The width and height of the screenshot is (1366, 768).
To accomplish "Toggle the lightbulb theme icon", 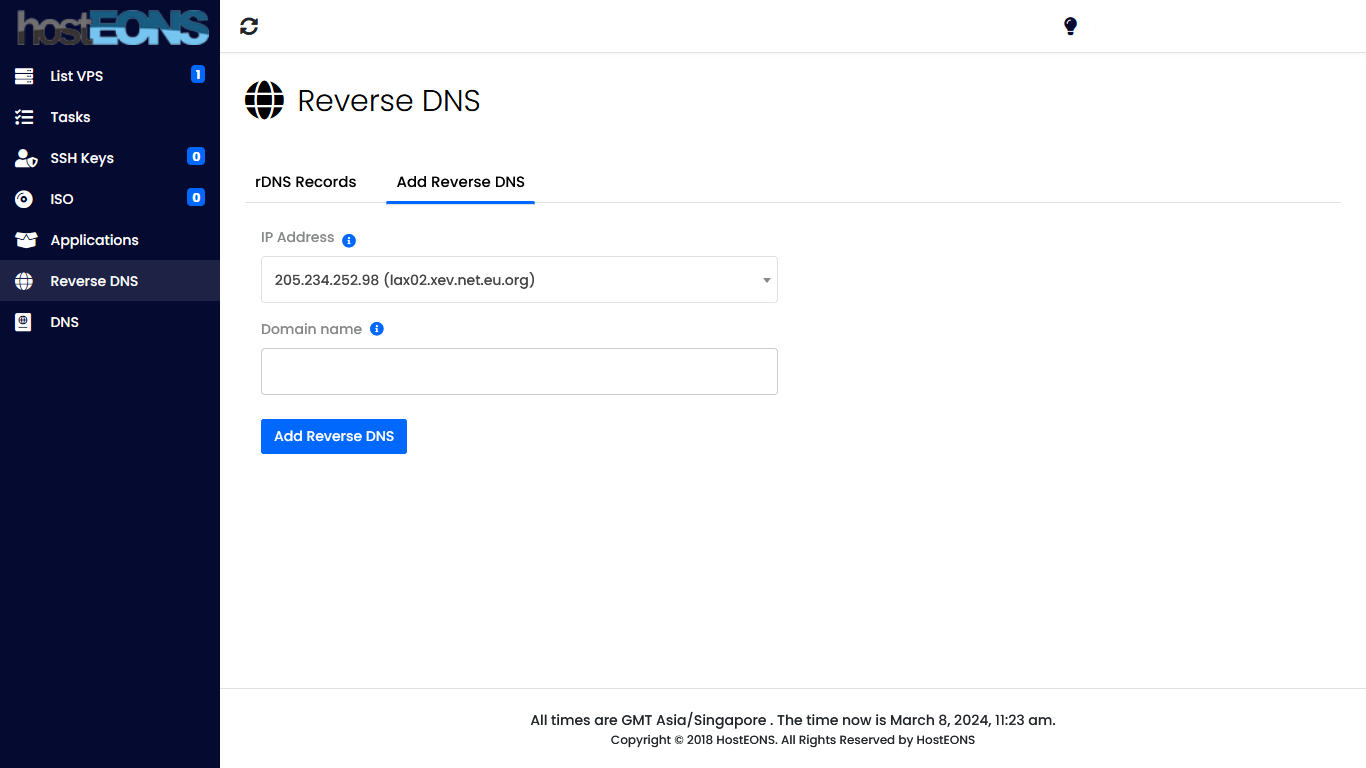I will pyautogui.click(x=1070, y=26).
